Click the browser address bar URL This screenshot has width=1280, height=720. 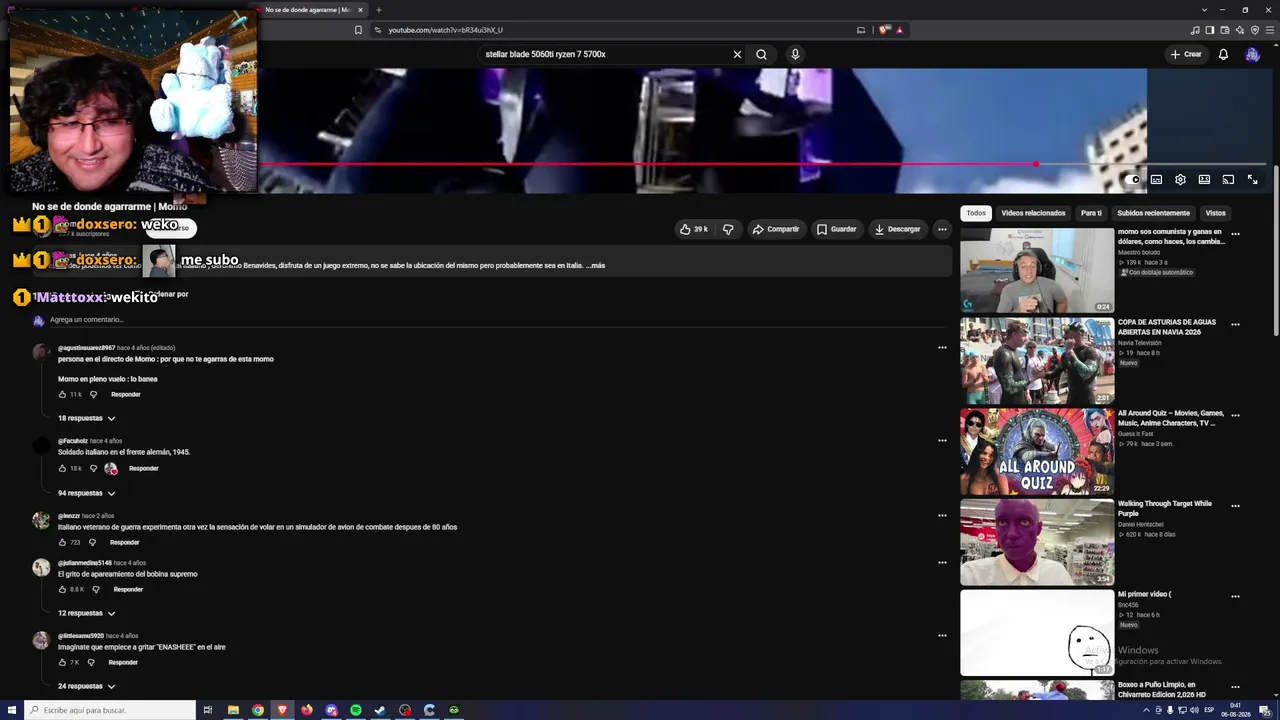tap(445, 30)
